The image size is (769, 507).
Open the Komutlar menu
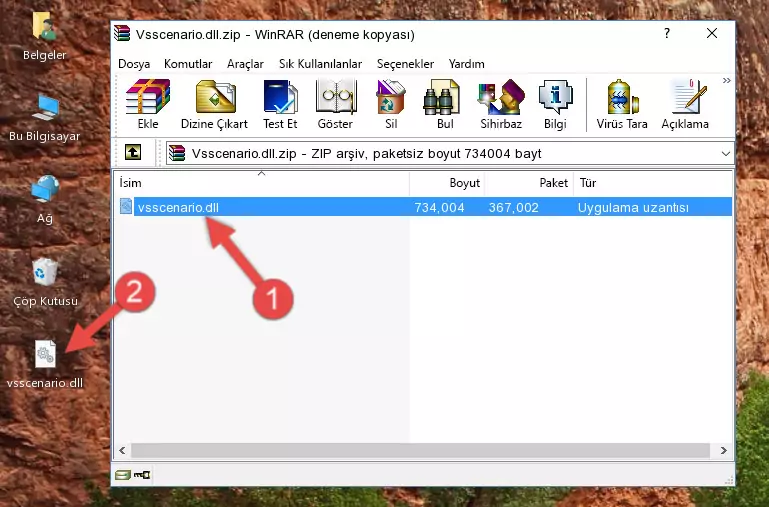(188, 64)
